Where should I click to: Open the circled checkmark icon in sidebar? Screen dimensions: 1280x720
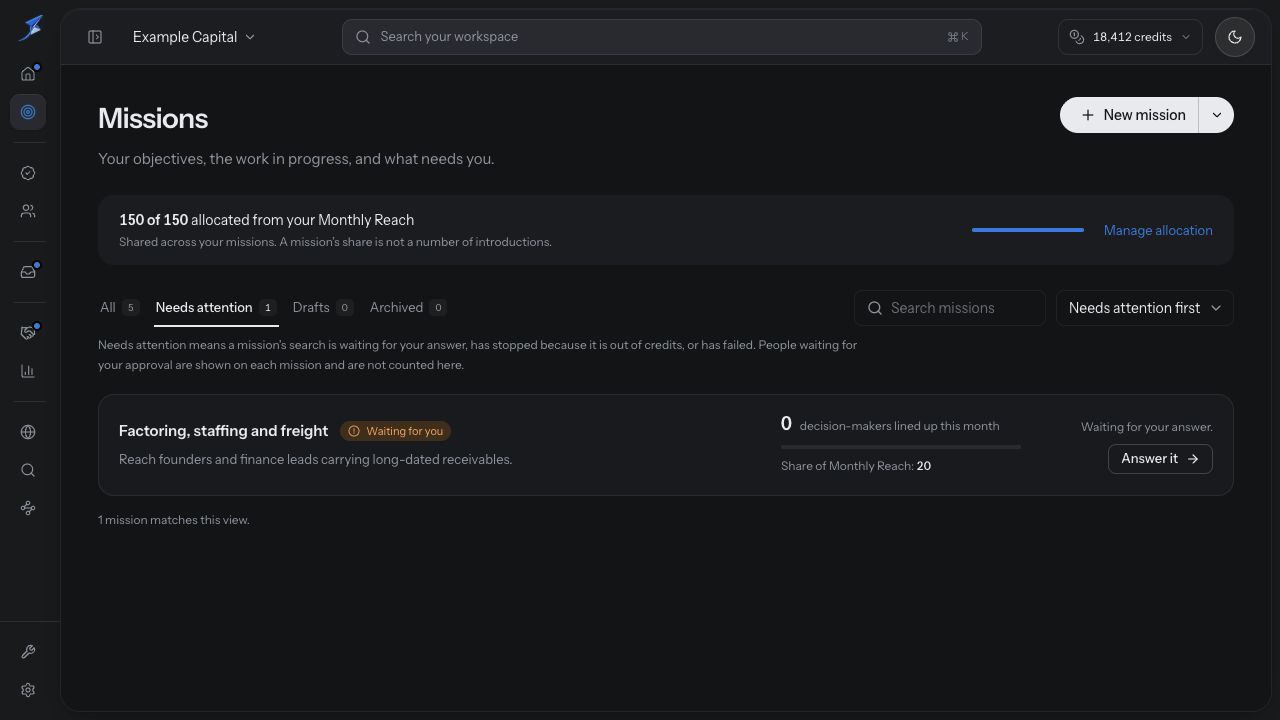coord(28,173)
